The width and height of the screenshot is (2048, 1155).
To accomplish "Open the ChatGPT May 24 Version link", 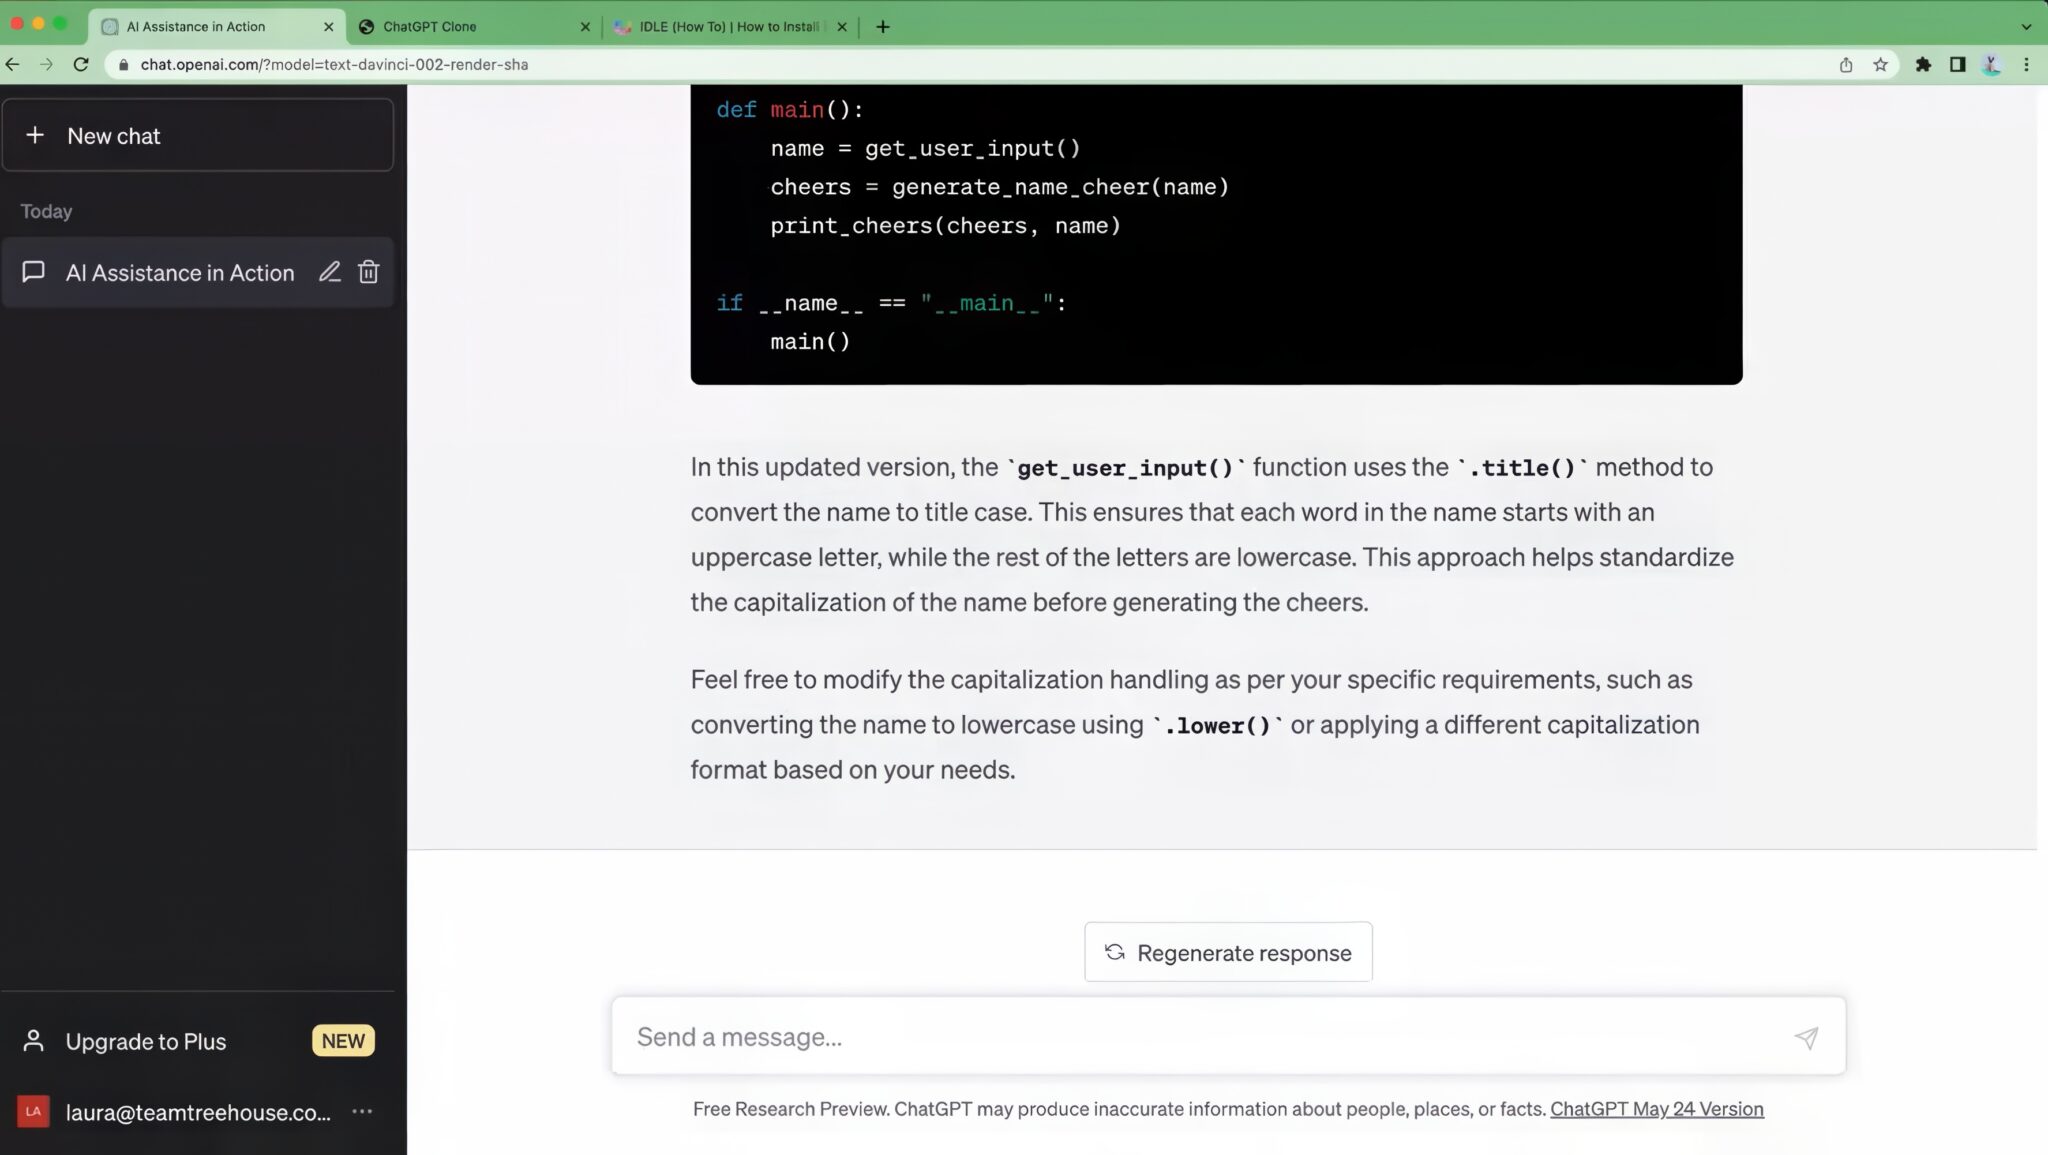I will coord(1656,1108).
